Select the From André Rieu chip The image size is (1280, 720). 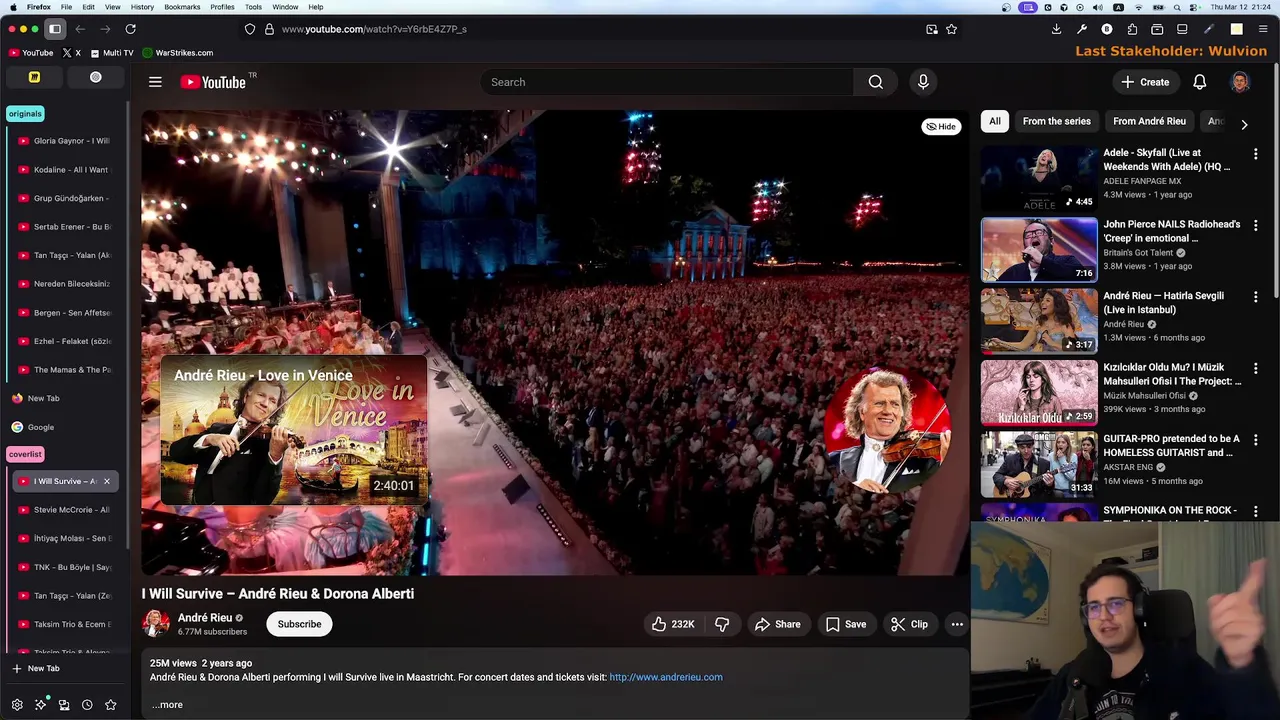pos(1149,121)
